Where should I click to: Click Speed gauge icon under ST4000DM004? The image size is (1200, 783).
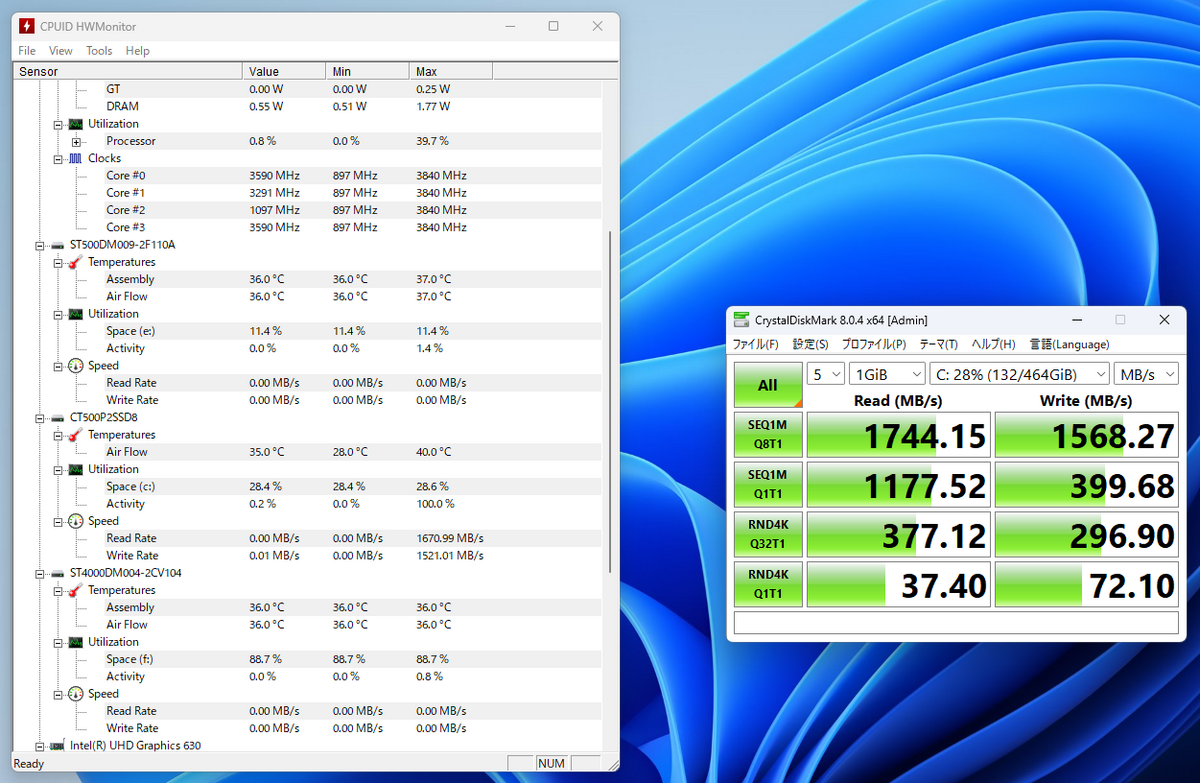pyautogui.click(x=76, y=694)
